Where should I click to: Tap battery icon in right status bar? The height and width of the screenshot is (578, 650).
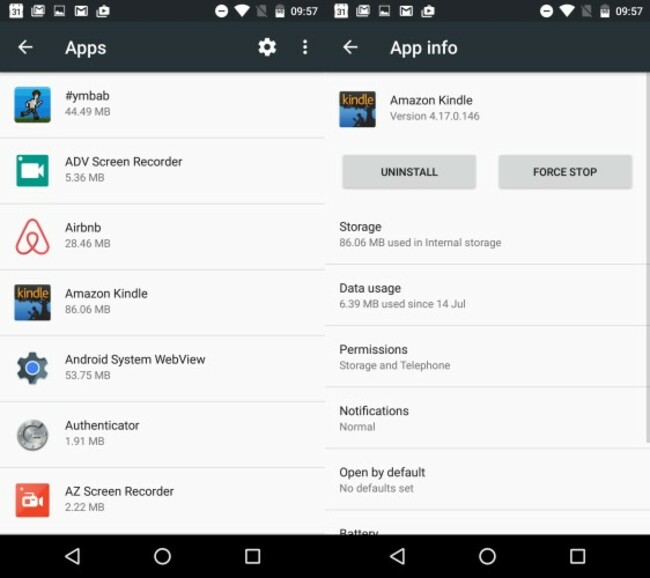[605, 11]
